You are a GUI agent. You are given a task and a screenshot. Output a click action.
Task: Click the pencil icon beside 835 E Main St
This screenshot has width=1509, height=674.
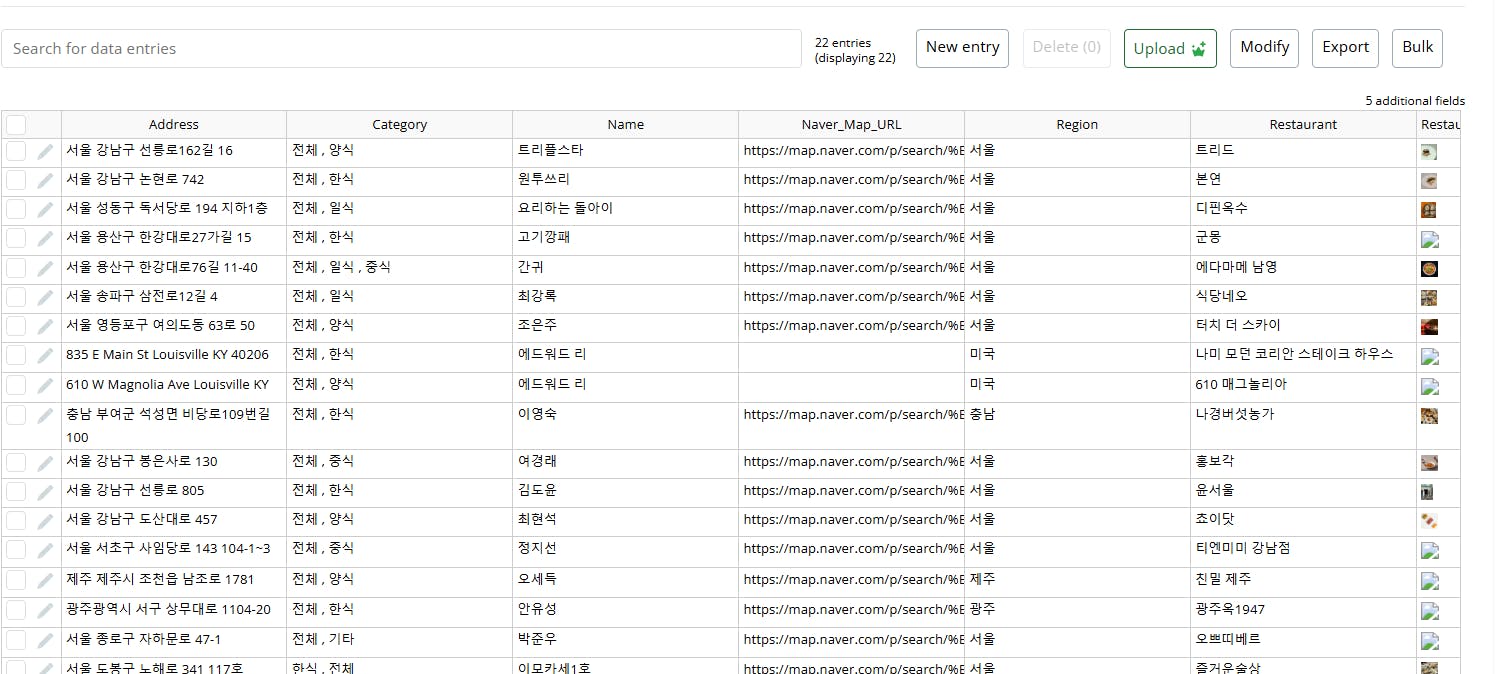tap(45, 356)
